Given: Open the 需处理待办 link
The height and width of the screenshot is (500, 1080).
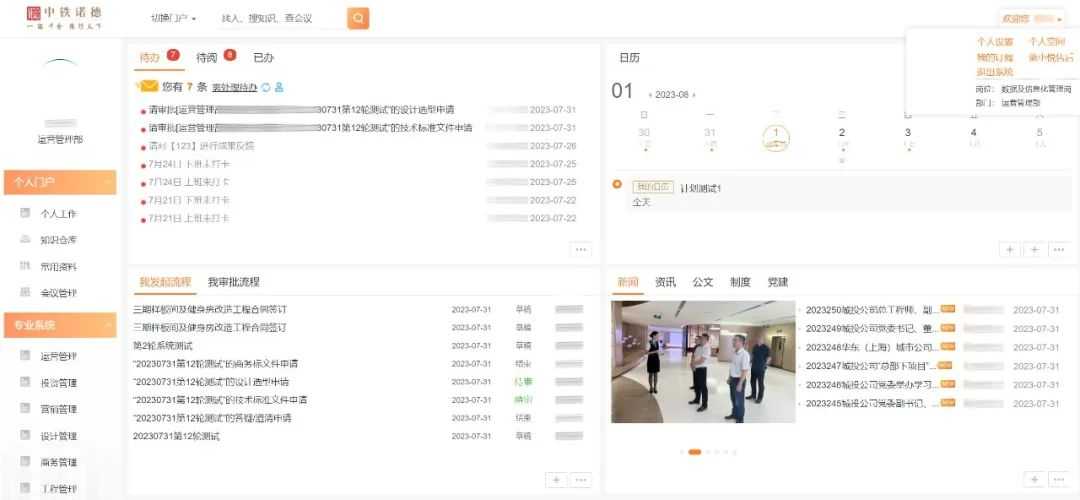Looking at the screenshot, I should tap(234, 87).
